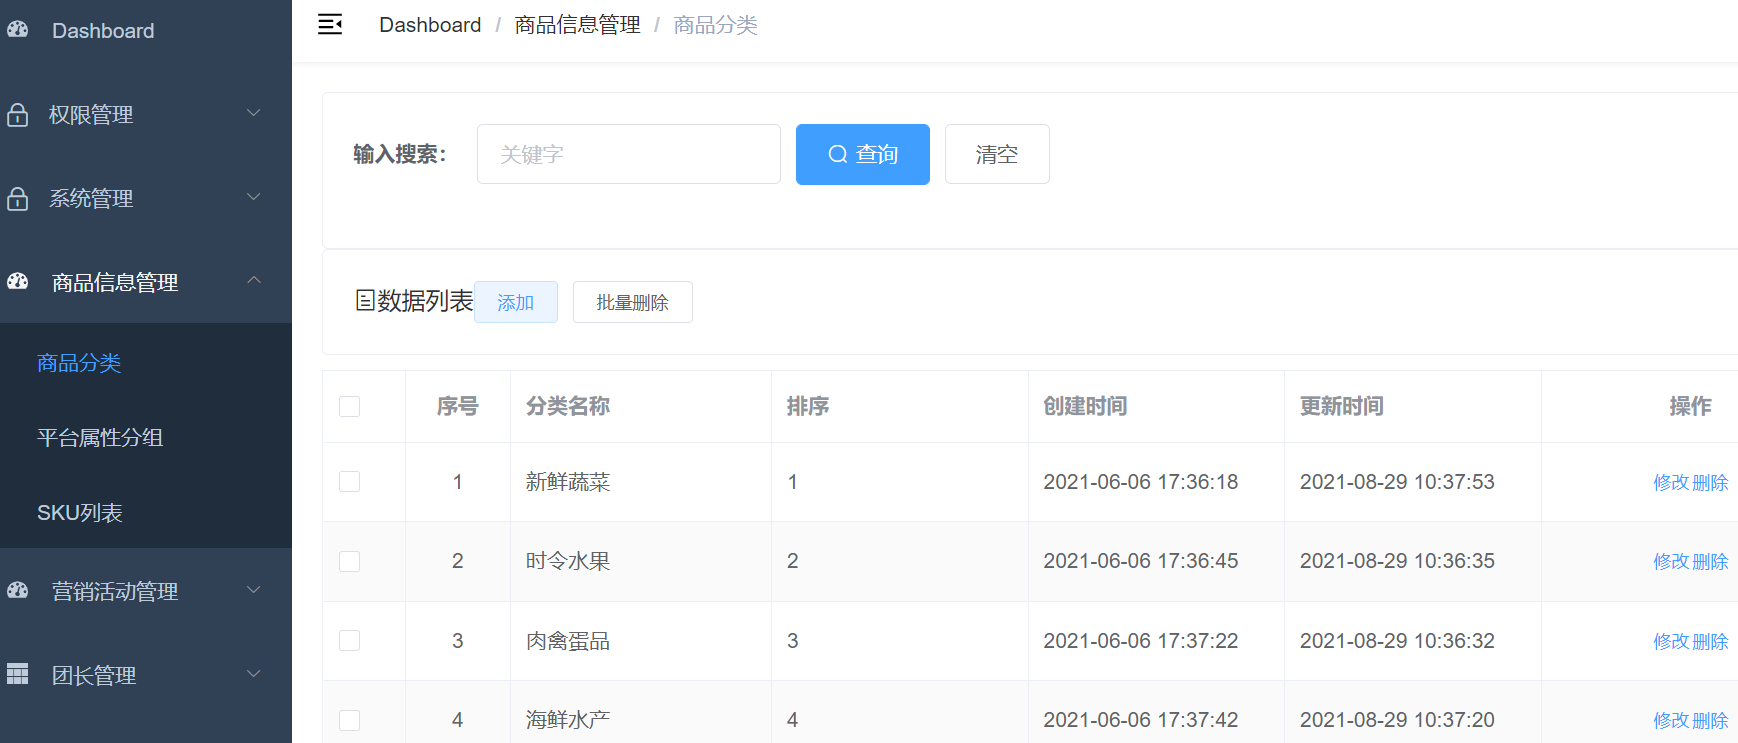The image size is (1738, 743).
Task: Toggle the select-all checkbox in table header
Action: (x=349, y=406)
